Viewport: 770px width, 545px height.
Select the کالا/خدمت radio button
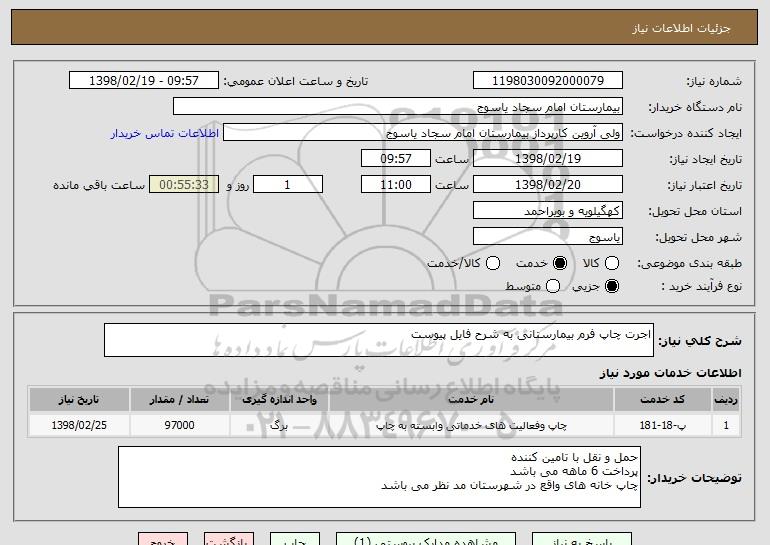pyautogui.click(x=493, y=263)
